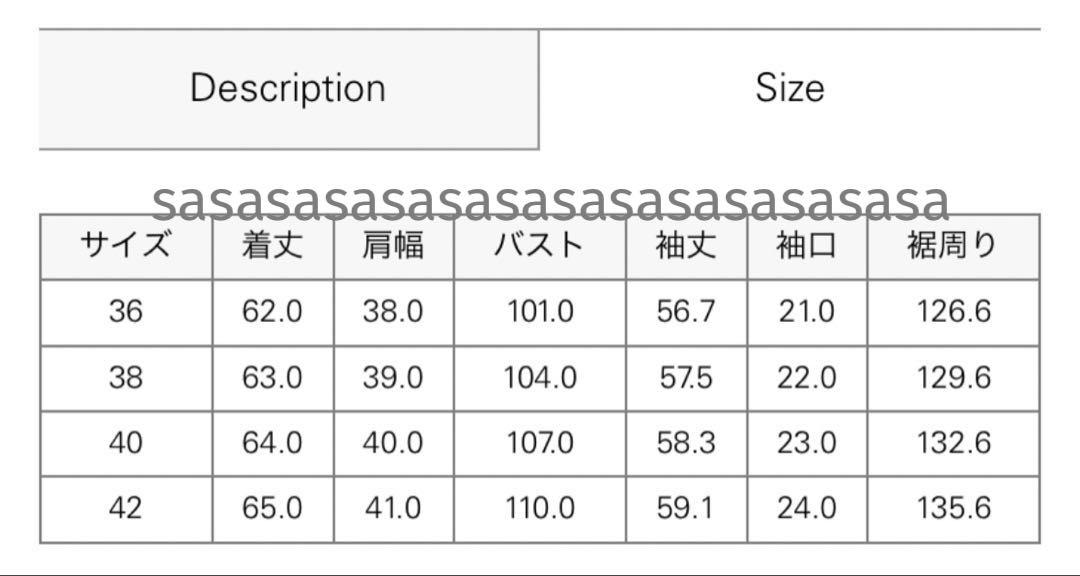Select the 袖丈 column header

click(686, 247)
